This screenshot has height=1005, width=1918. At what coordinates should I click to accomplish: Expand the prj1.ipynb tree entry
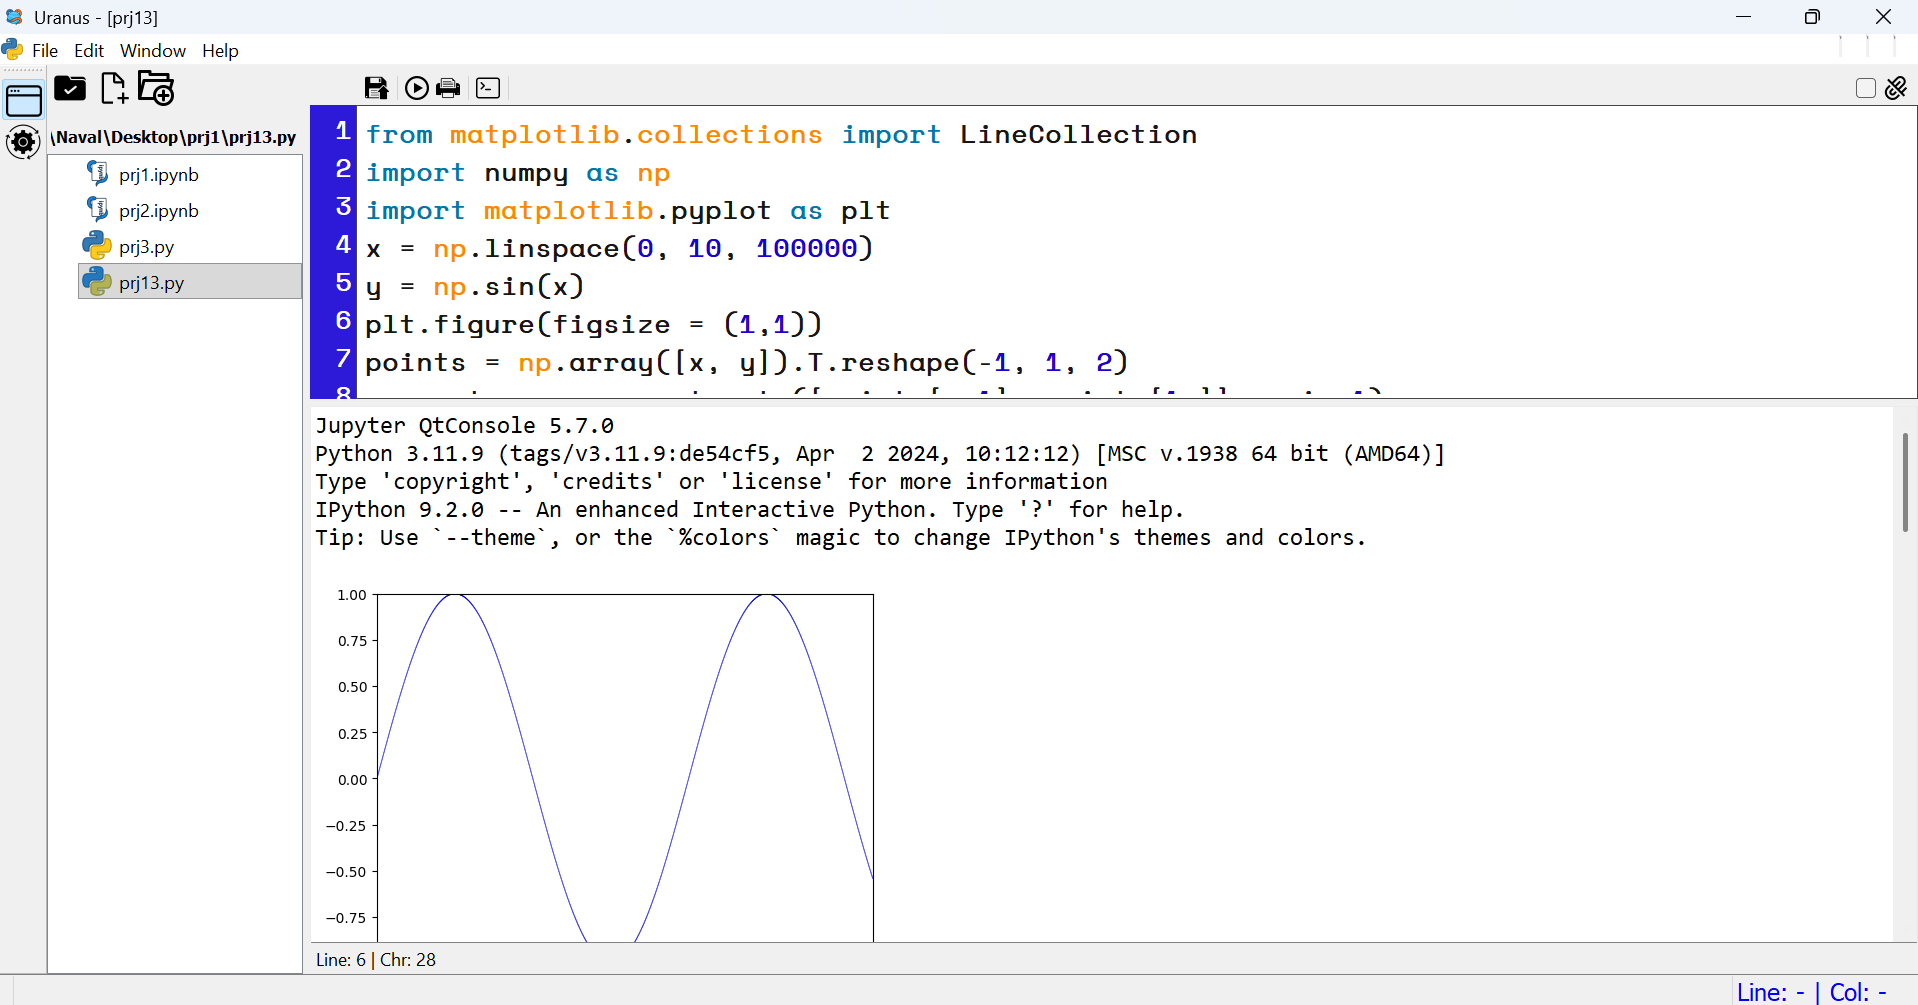click(x=159, y=174)
